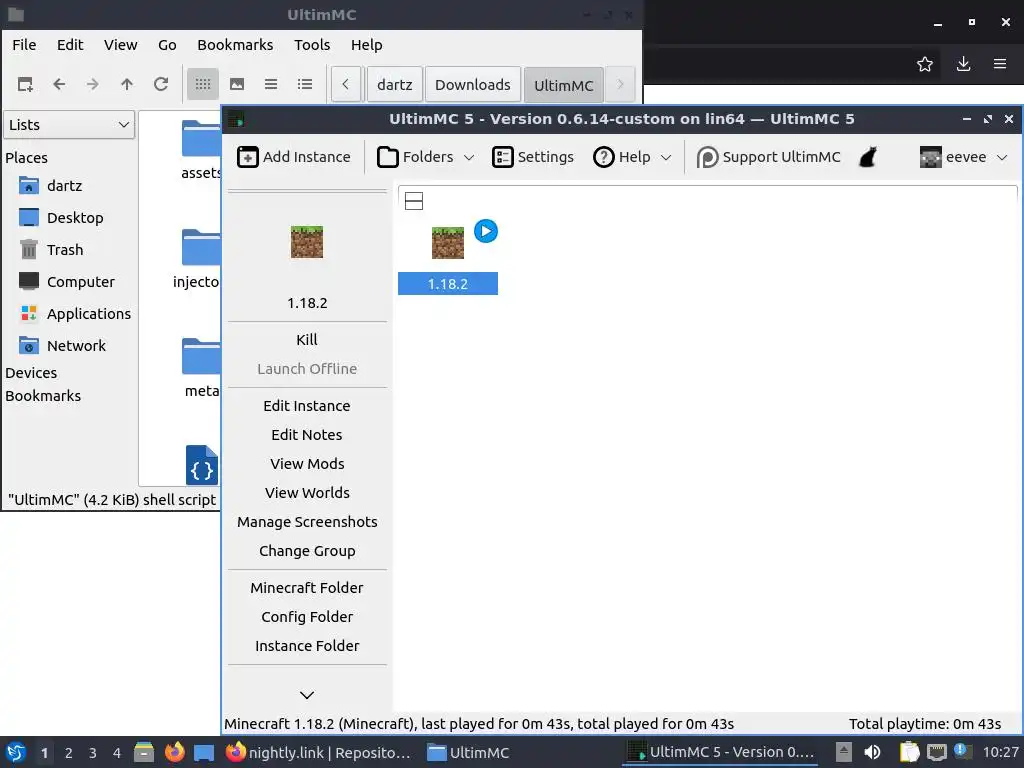Click View Worlds
1024x768 pixels.
(307, 493)
